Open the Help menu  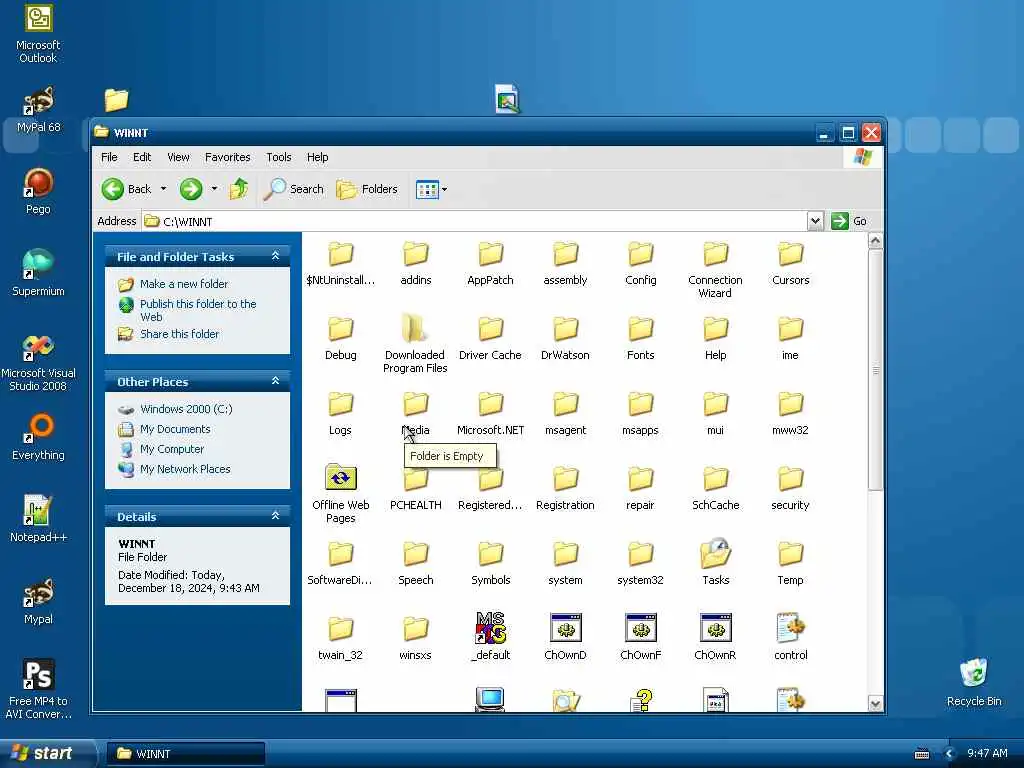317,157
